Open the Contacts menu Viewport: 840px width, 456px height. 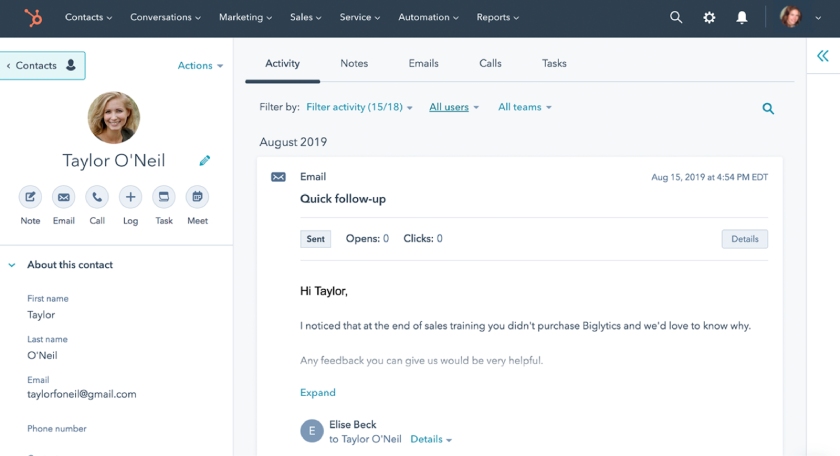click(88, 17)
